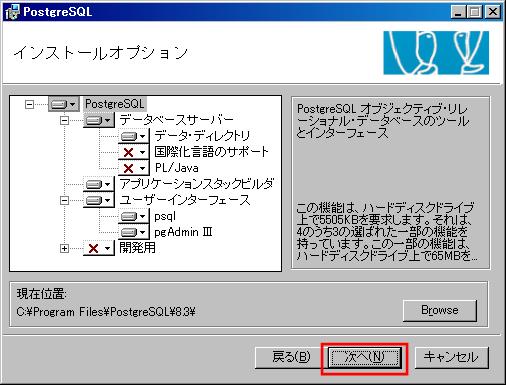This screenshot has height=385, width=506.
Task: Select the PL/Java tree item label
Action: [177, 168]
